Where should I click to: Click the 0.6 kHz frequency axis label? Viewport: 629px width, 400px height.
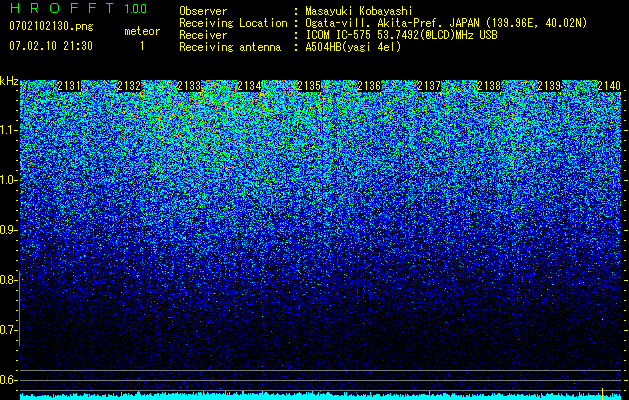tap(9, 380)
